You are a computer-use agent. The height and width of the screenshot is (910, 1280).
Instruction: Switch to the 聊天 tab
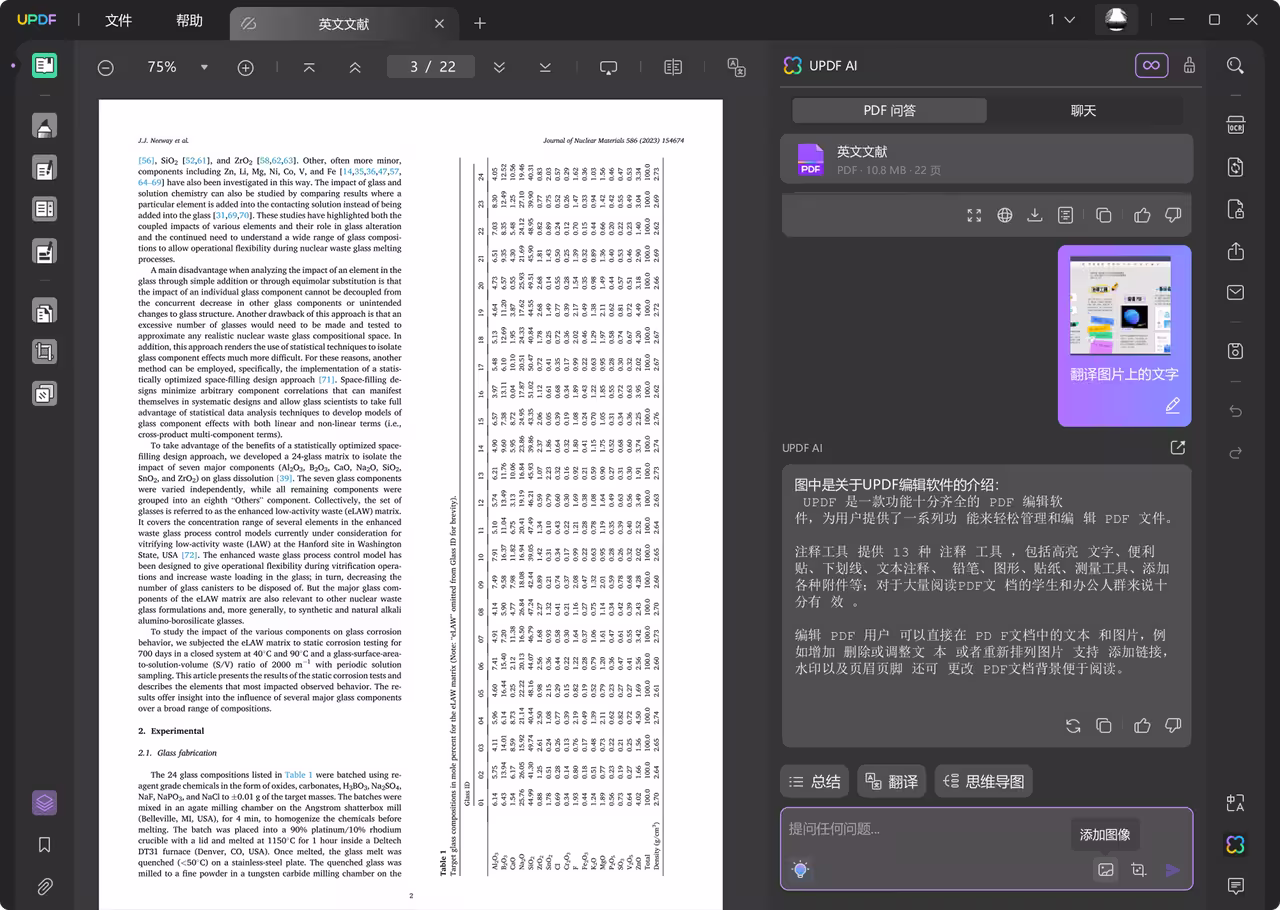[x=1084, y=111]
